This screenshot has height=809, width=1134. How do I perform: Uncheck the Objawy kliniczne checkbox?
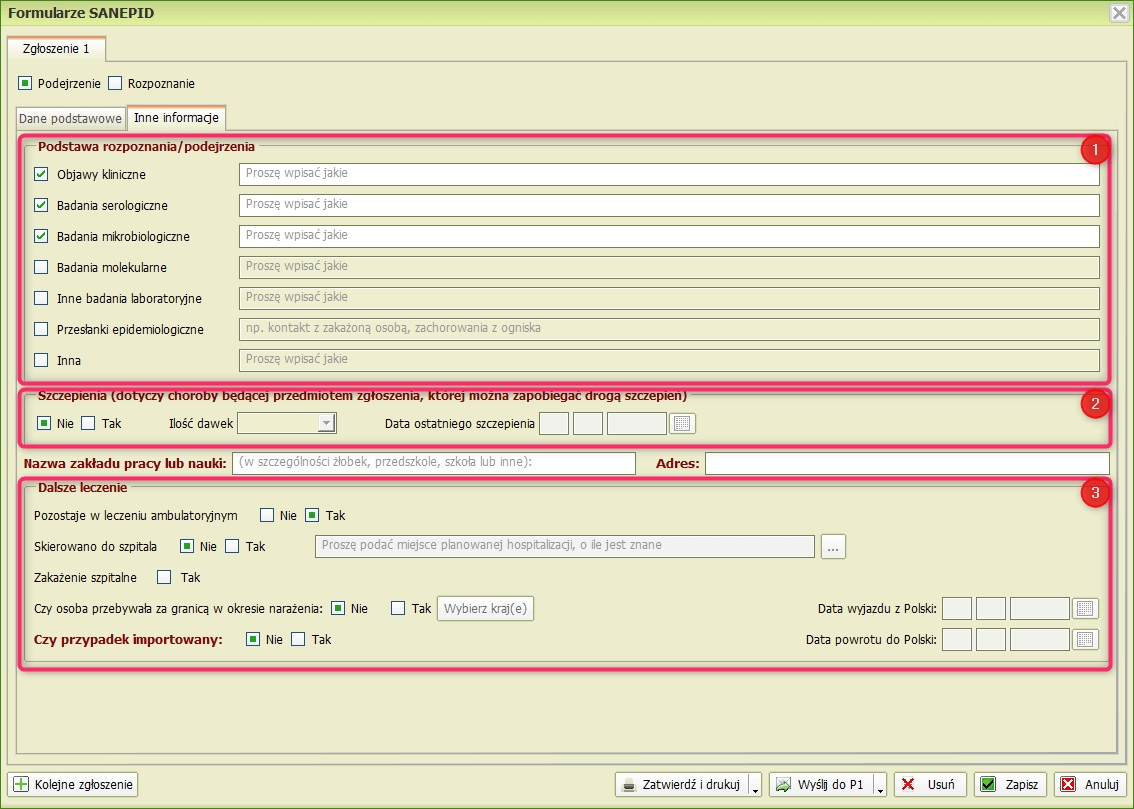click(41, 174)
